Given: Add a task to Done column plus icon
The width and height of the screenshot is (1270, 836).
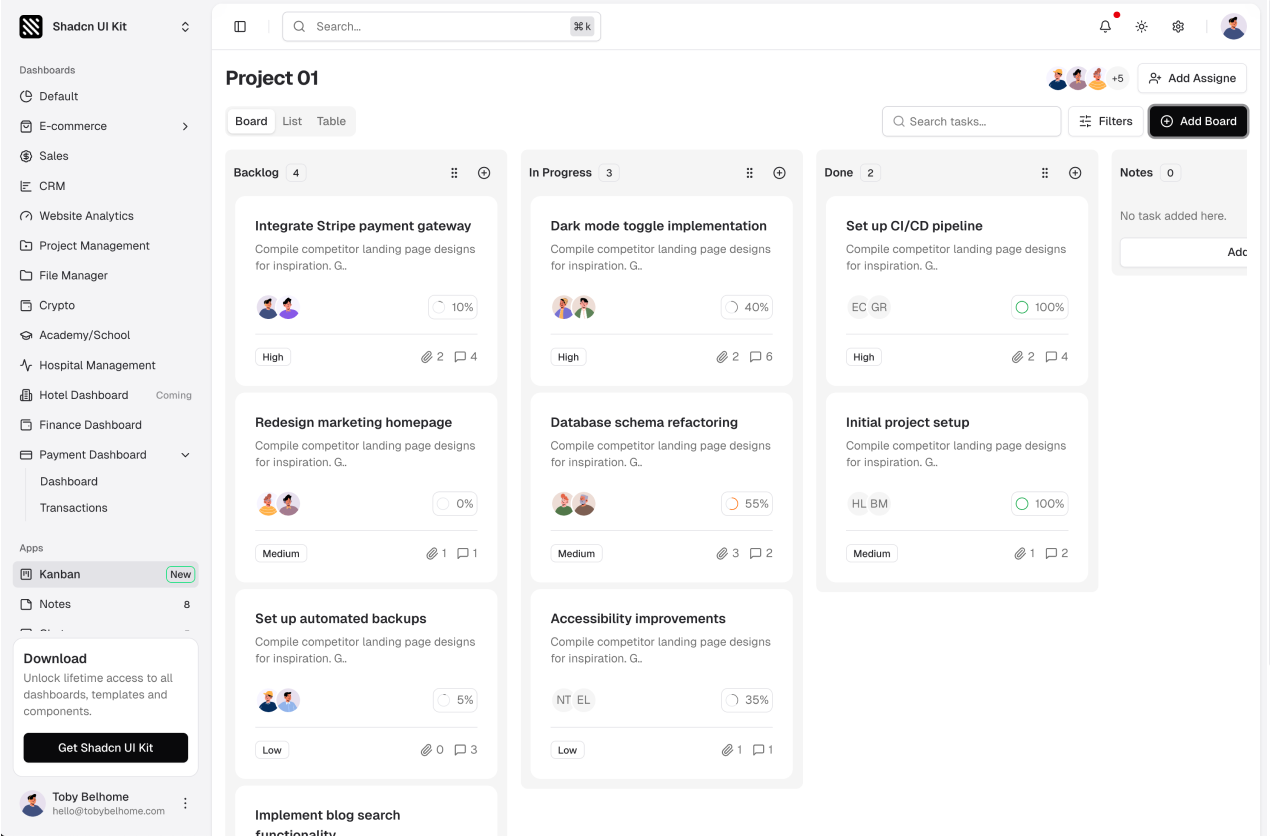Looking at the screenshot, I should click(1075, 173).
